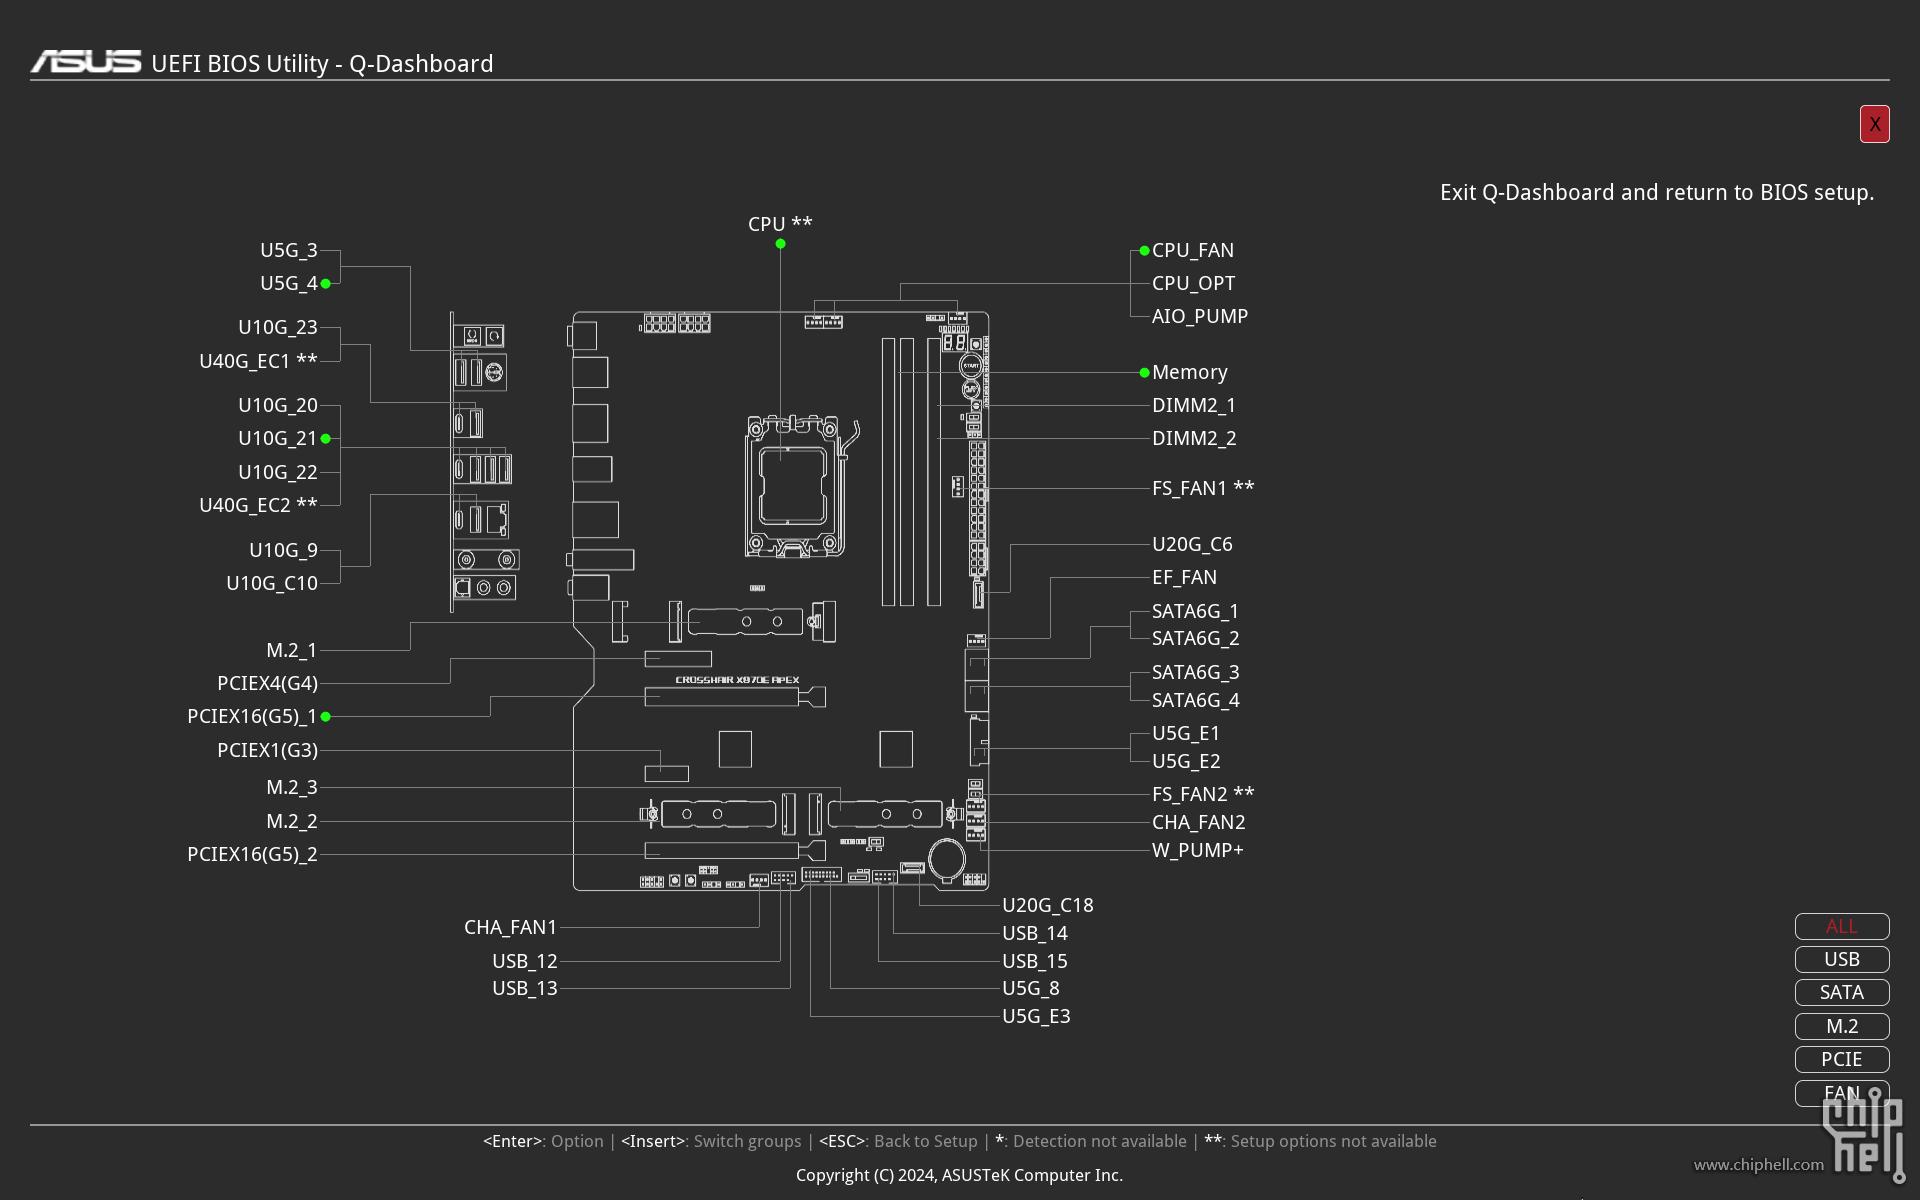Select the PCIEX16(G5)_2 slot label

click(x=252, y=854)
